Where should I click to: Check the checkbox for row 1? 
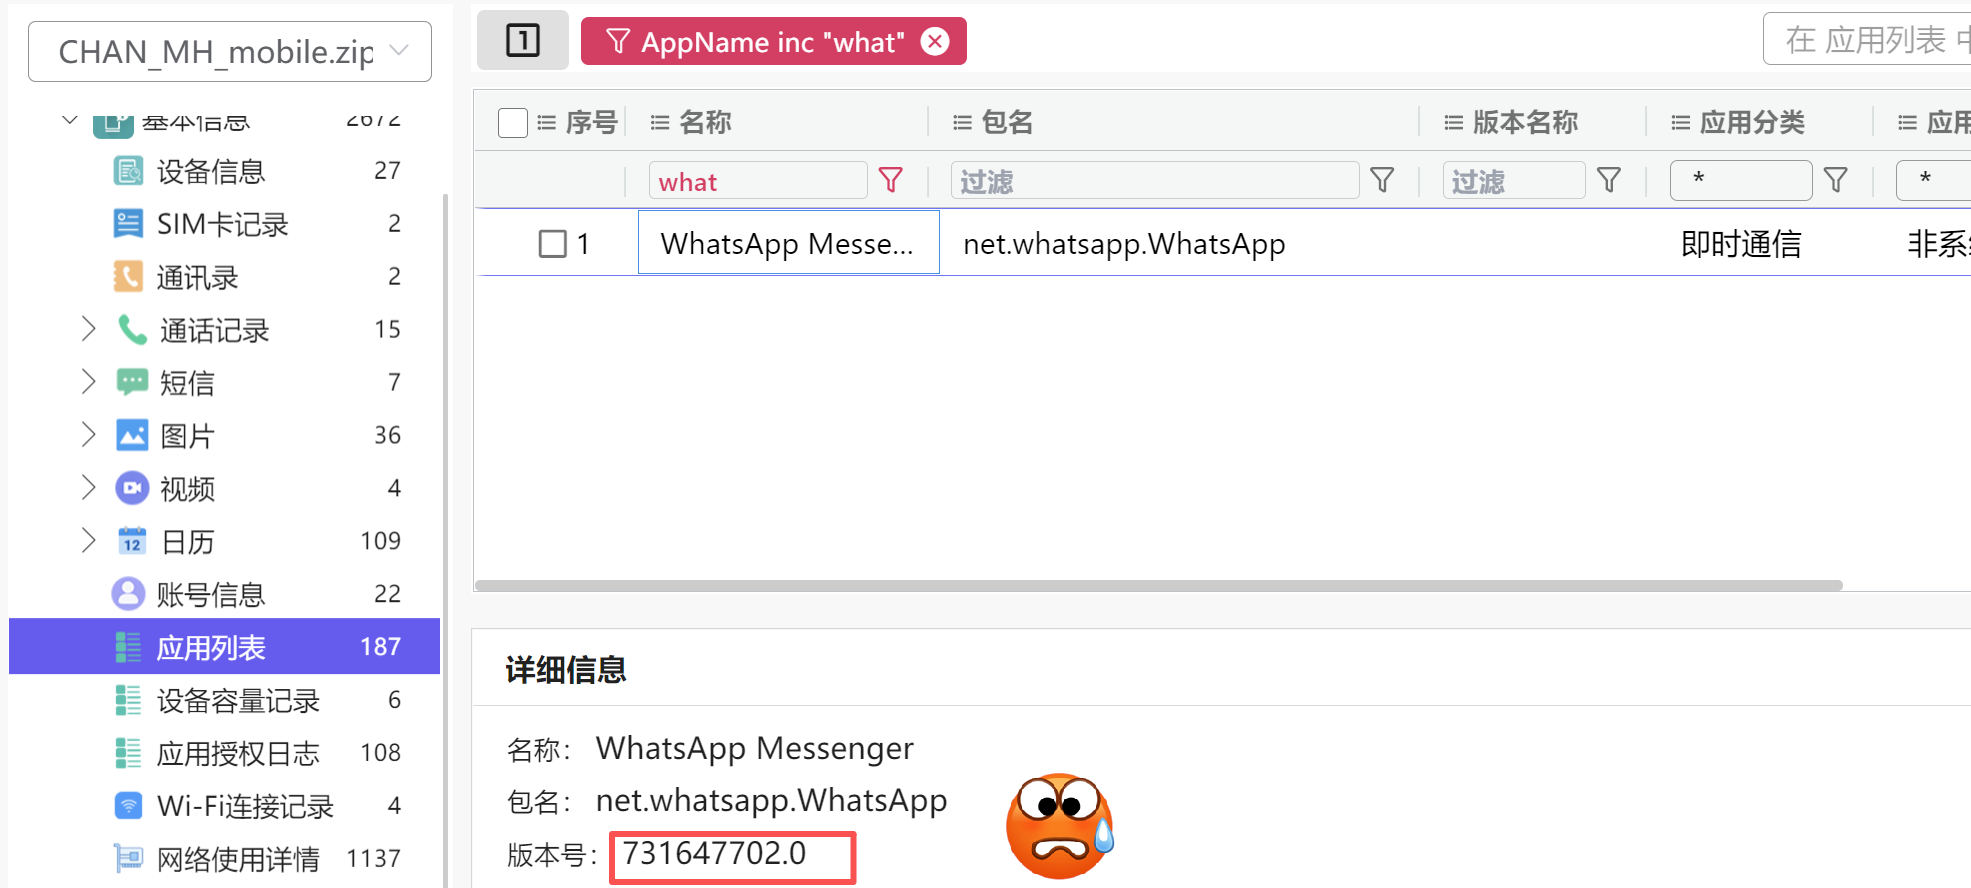[x=552, y=244]
